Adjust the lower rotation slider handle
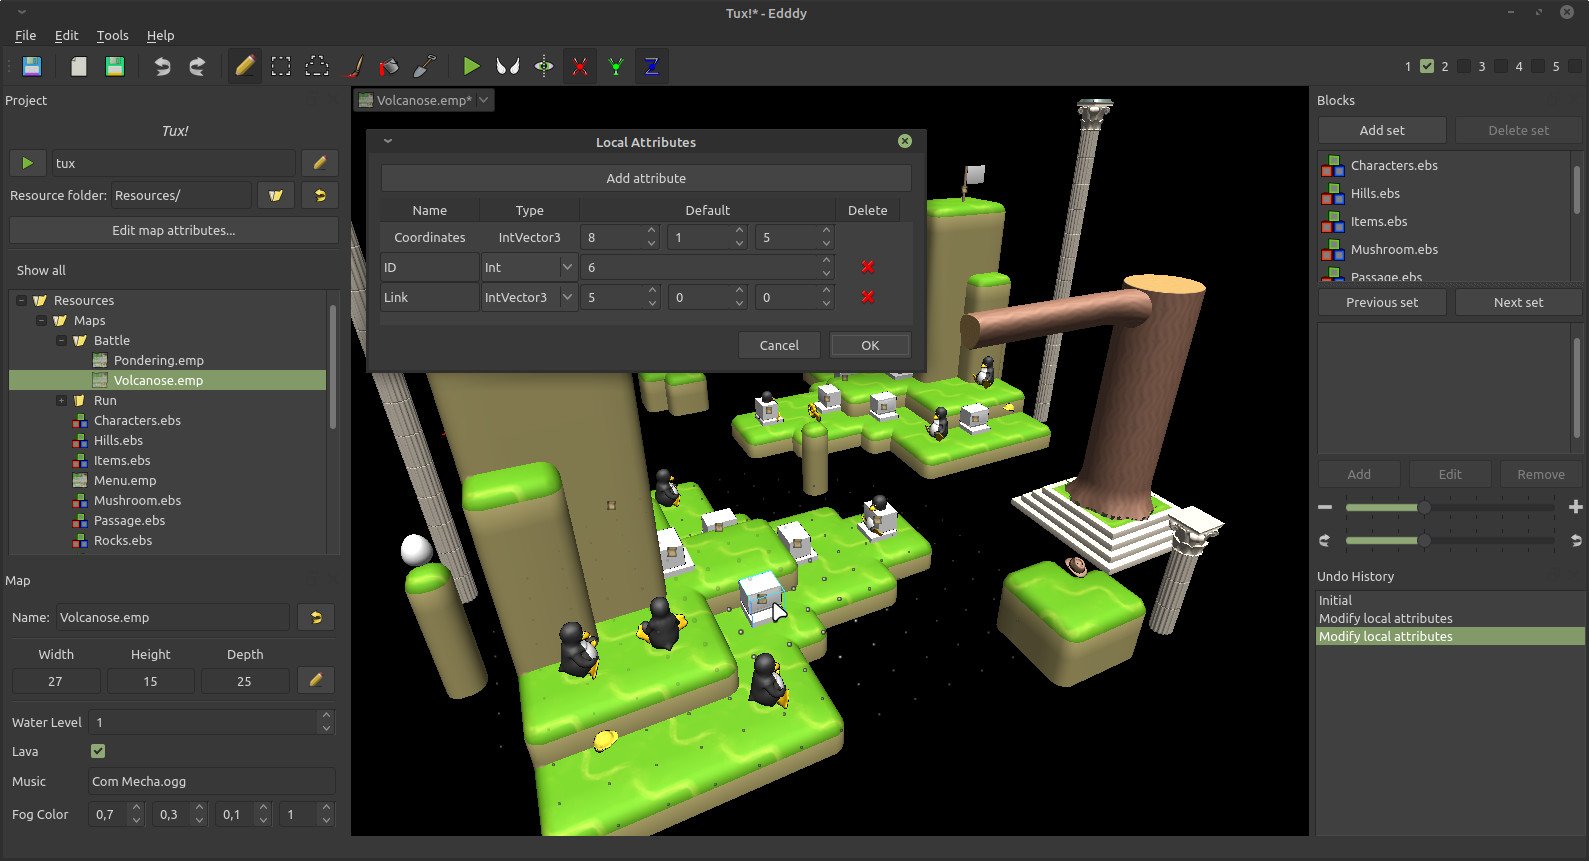This screenshot has height=861, width=1589. 1424,540
